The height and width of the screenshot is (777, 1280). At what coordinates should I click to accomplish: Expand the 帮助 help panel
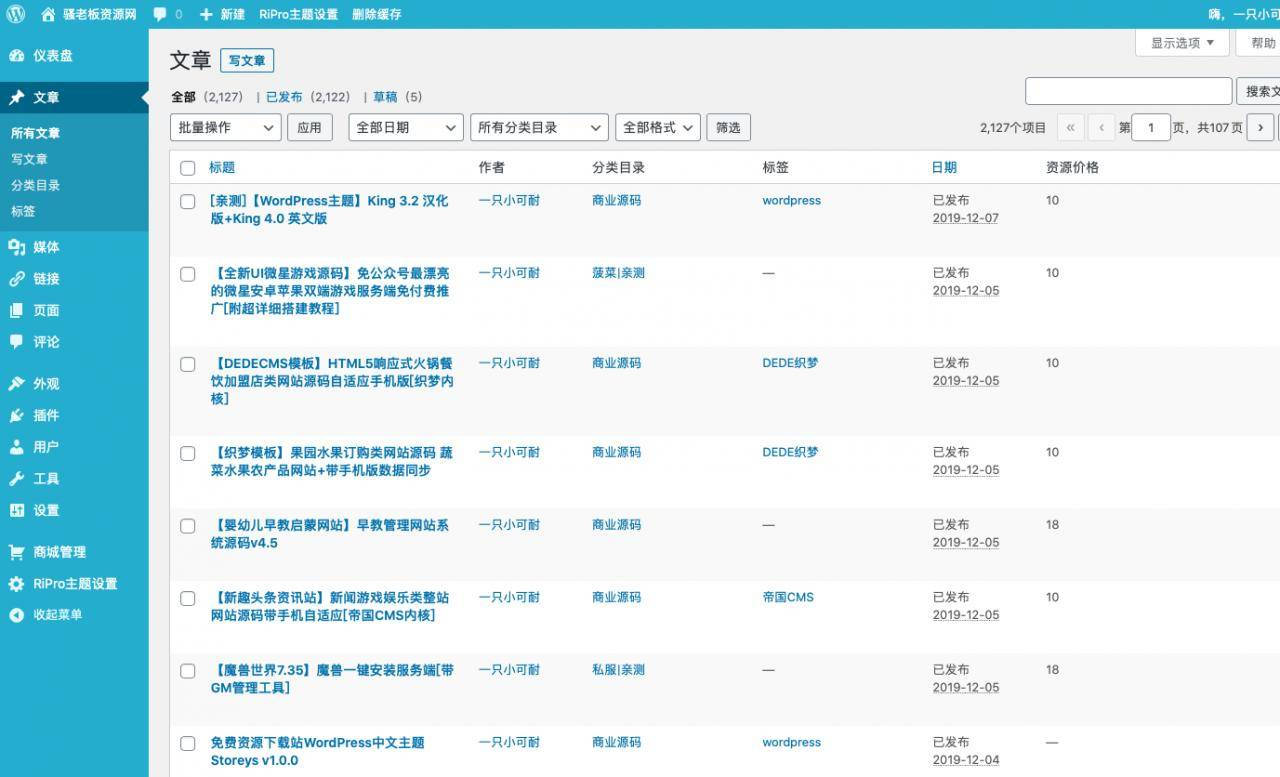[x=1260, y=43]
